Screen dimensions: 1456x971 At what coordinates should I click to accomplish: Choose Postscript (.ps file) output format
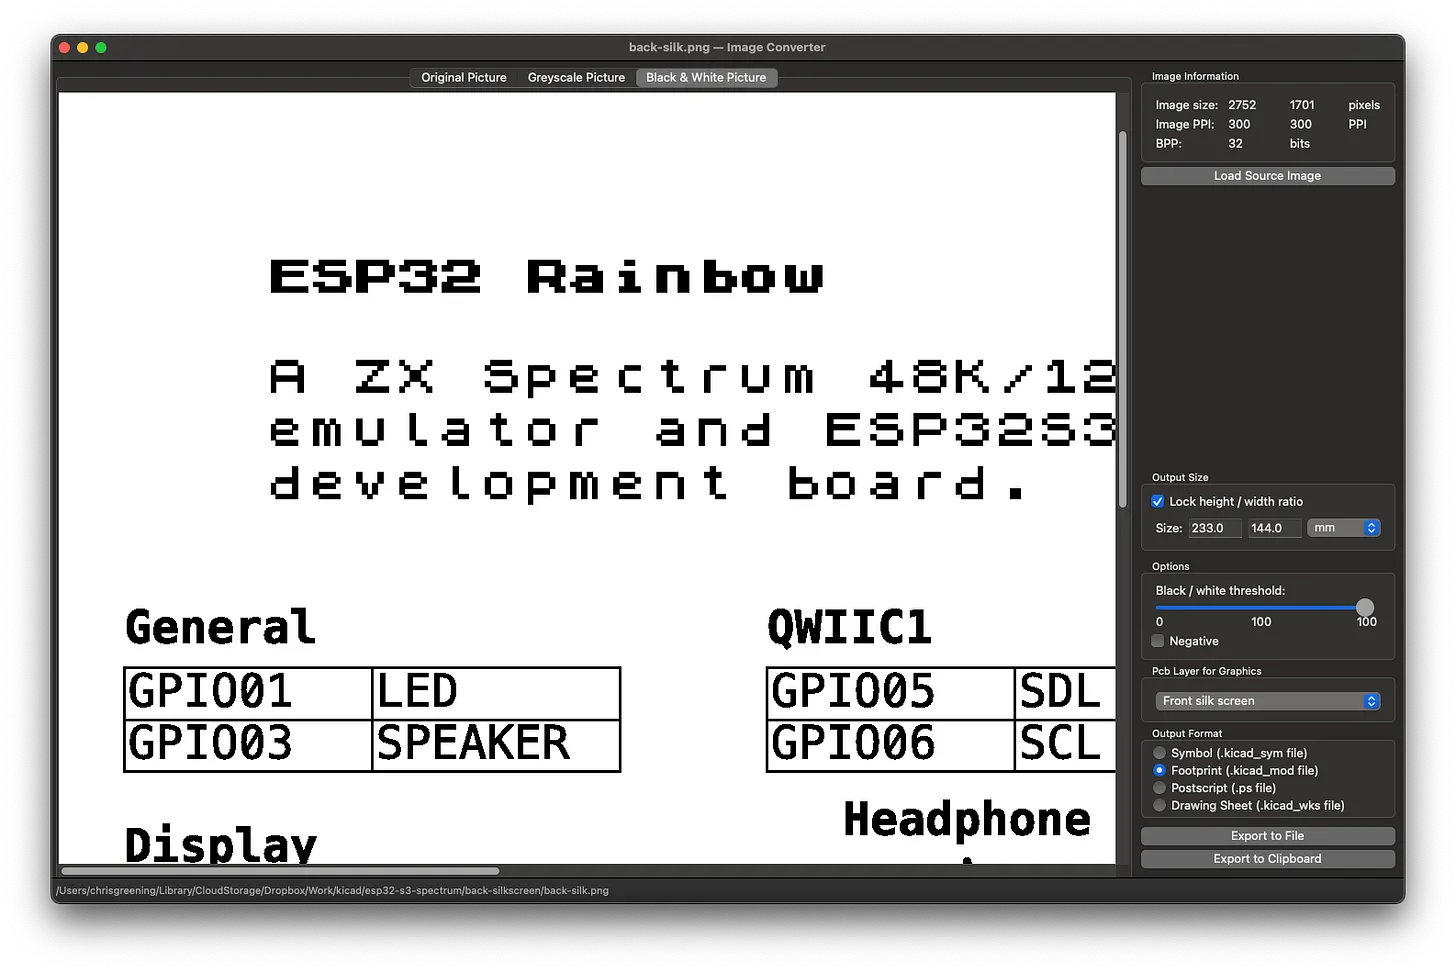tap(1160, 788)
